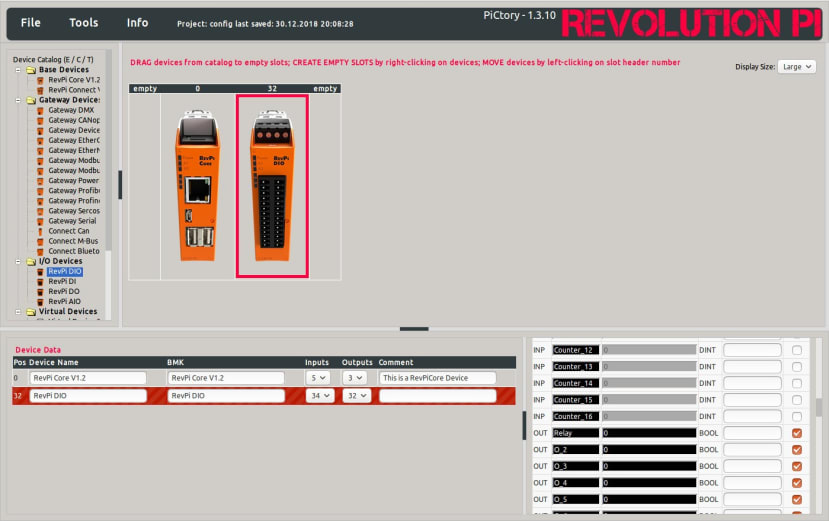Click the Gateway Powerlink icon
Image resolution: width=829 pixels, height=521 pixels.
(40, 180)
